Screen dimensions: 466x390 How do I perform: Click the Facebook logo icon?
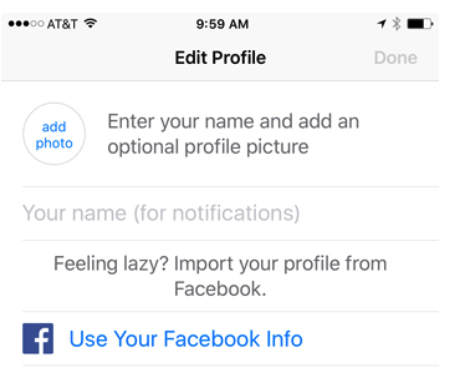pyautogui.click(x=38, y=338)
